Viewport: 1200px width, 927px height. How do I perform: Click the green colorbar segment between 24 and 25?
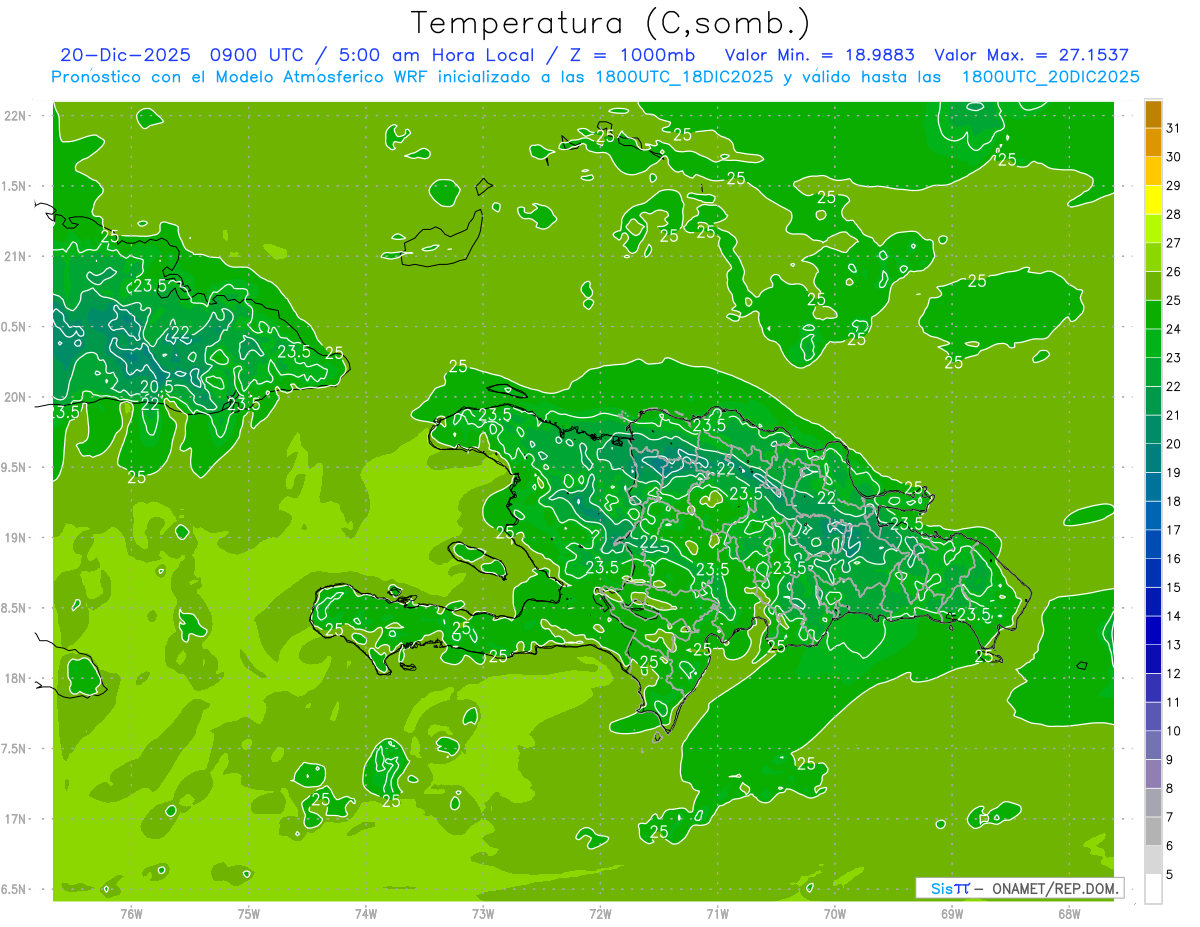point(1153,315)
